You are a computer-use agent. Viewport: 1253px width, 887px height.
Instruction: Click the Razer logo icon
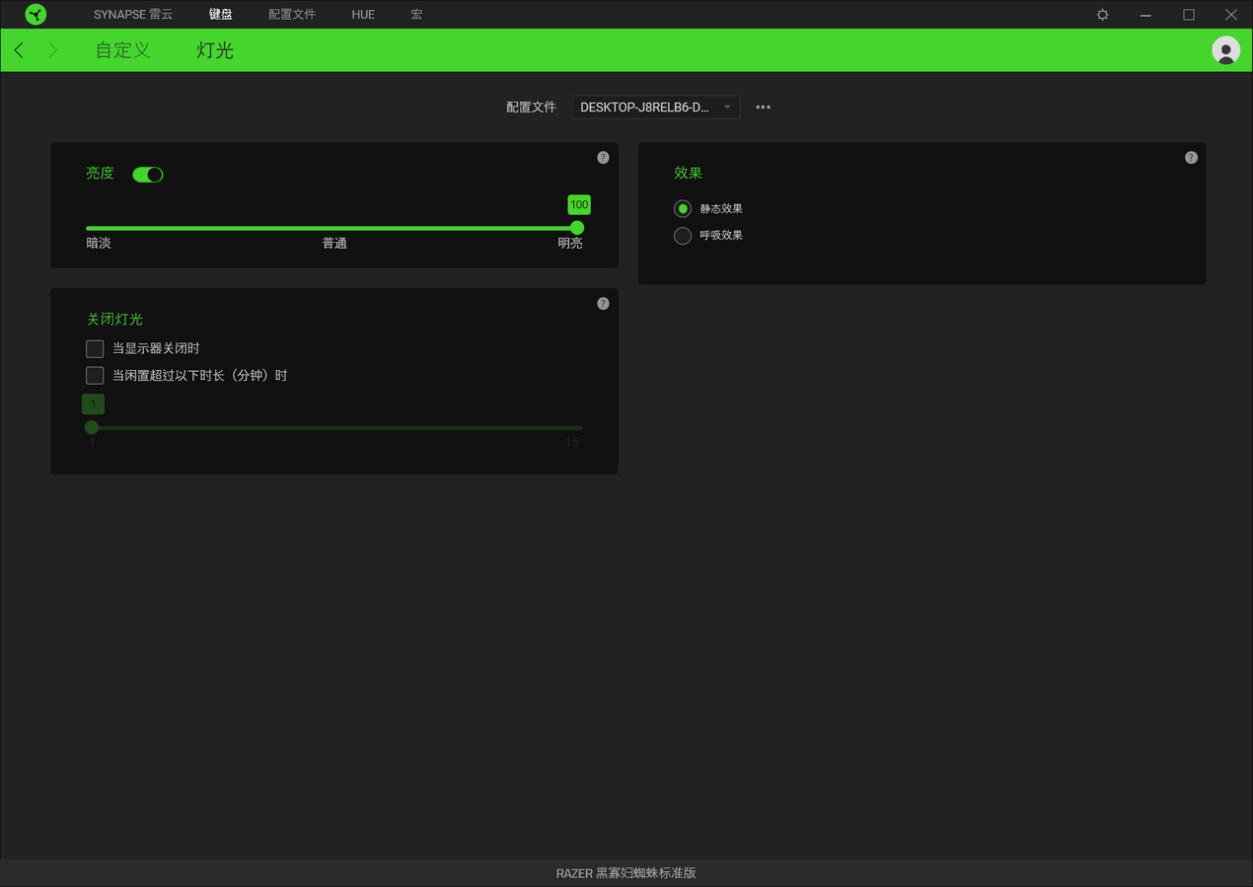click(36, 14)
